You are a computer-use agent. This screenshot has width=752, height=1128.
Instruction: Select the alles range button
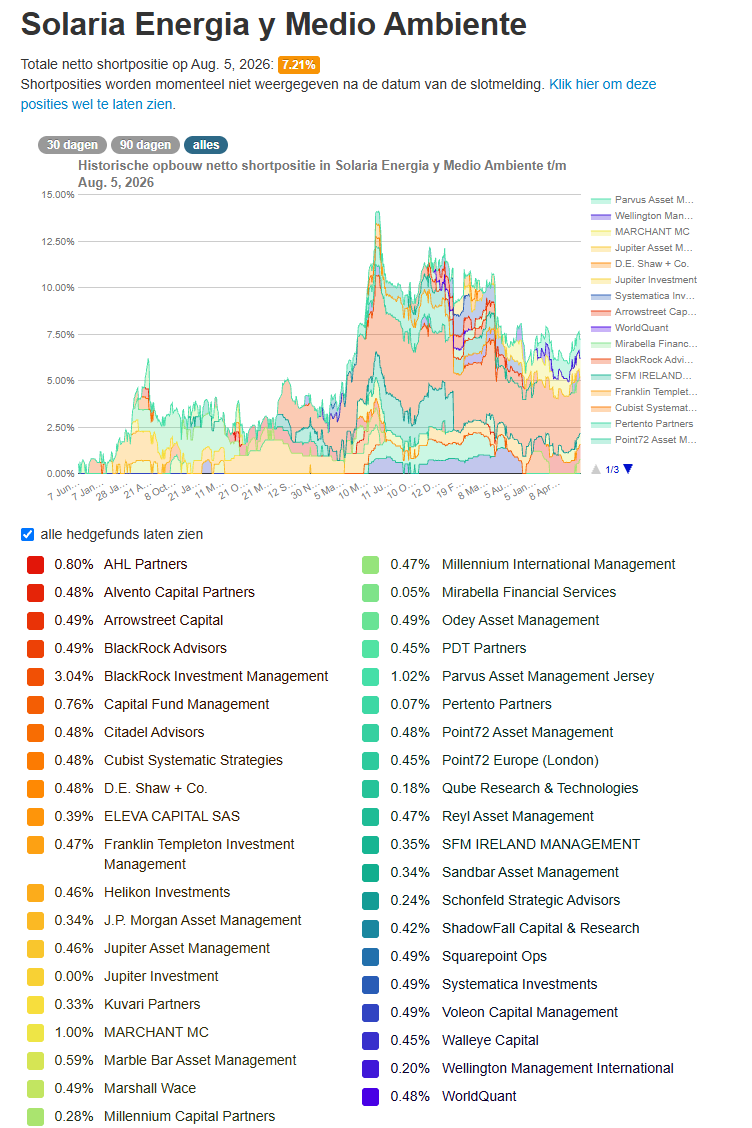206,145
